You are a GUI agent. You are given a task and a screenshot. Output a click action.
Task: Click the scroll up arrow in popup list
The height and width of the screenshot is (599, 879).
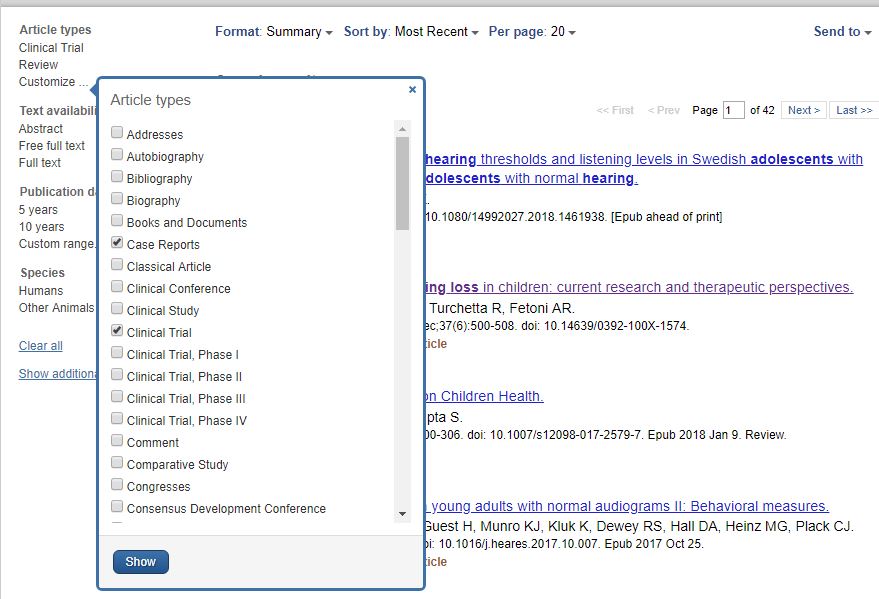pyautogui.click(x=402, y=129)
